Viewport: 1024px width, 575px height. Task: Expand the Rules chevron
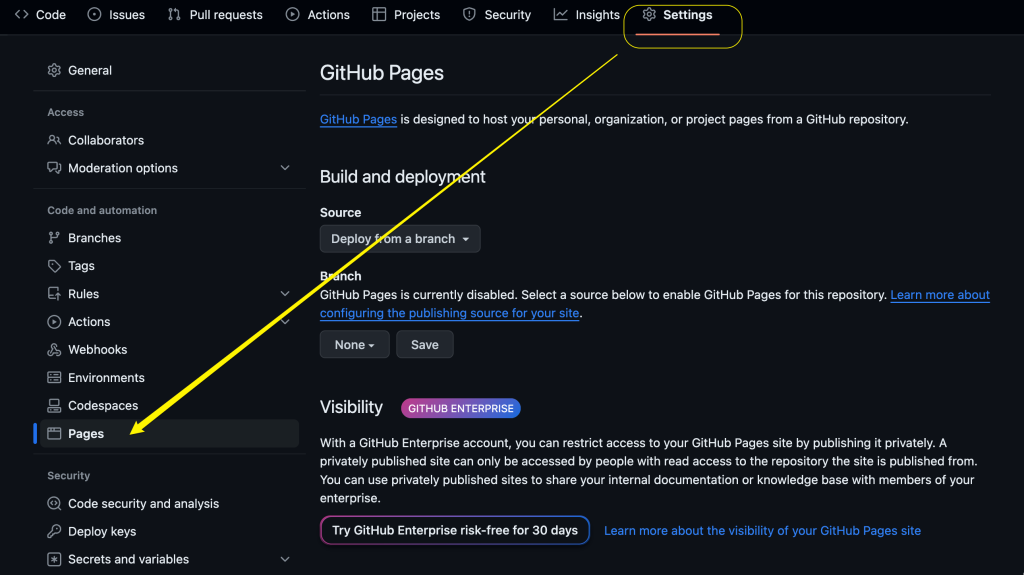coord(285,294)
